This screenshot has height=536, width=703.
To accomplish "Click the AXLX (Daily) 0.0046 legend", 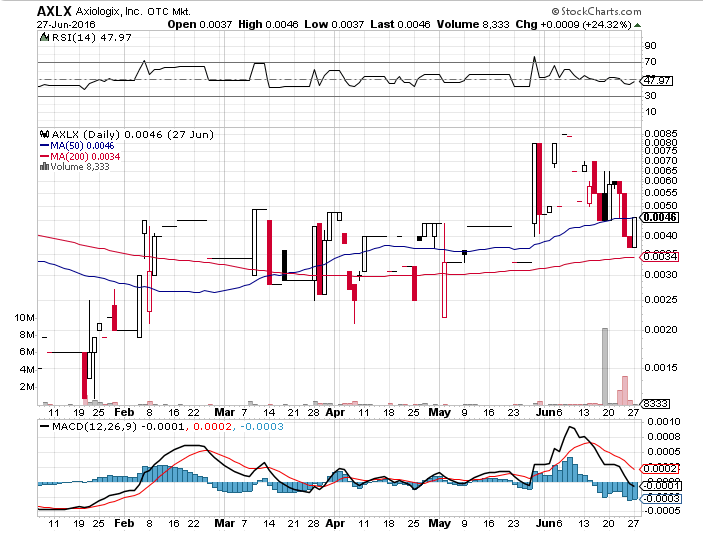I will pyautogui.click(x=133, y=134).
